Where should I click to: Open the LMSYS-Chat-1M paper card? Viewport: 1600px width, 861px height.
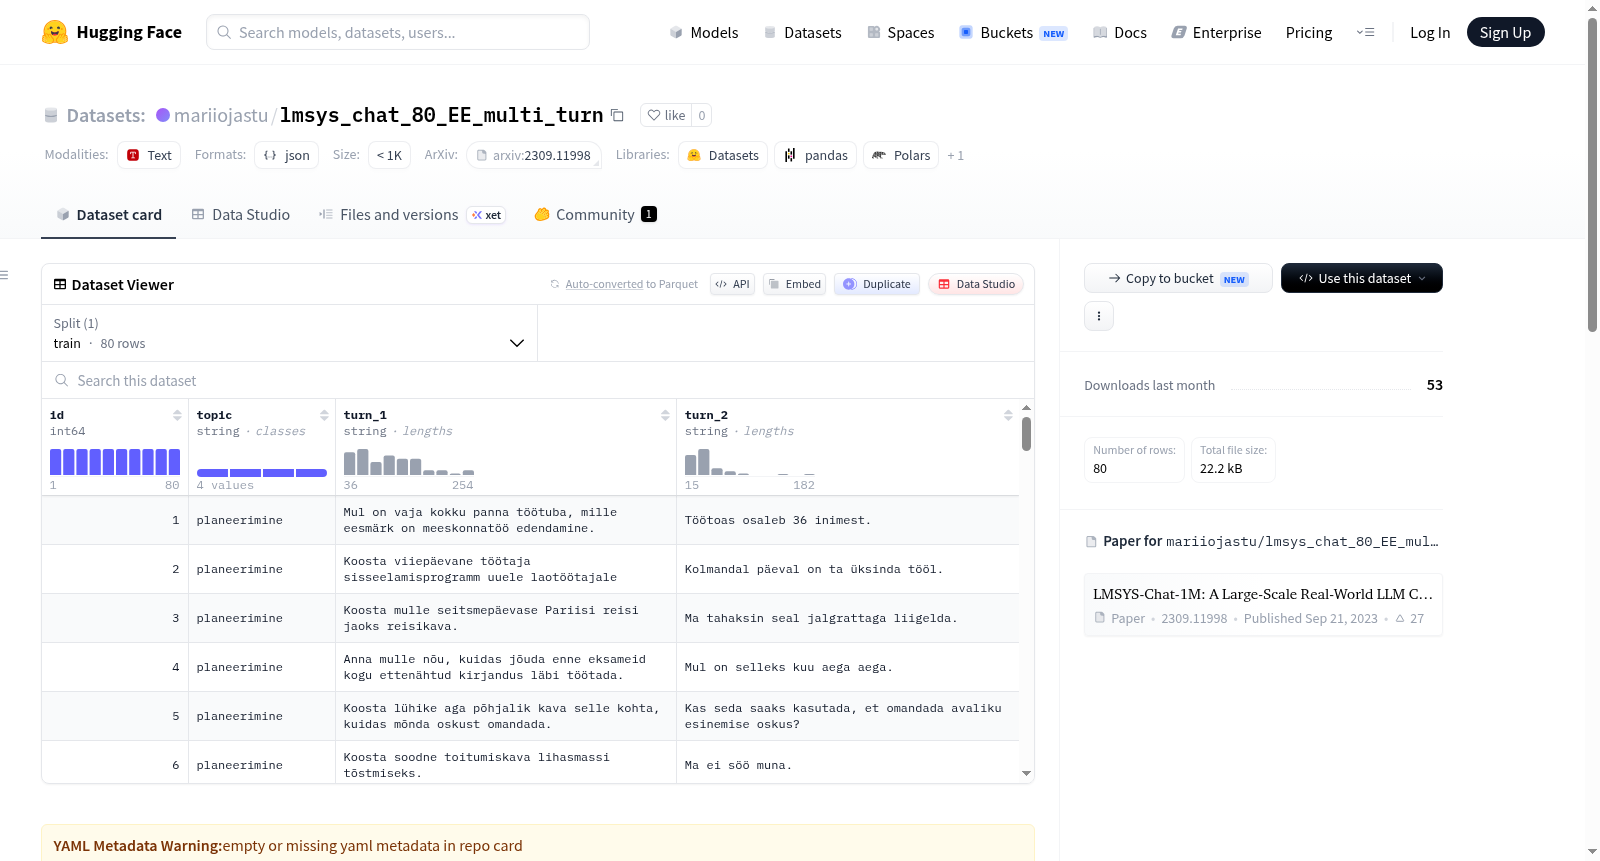pos(1263,605)
